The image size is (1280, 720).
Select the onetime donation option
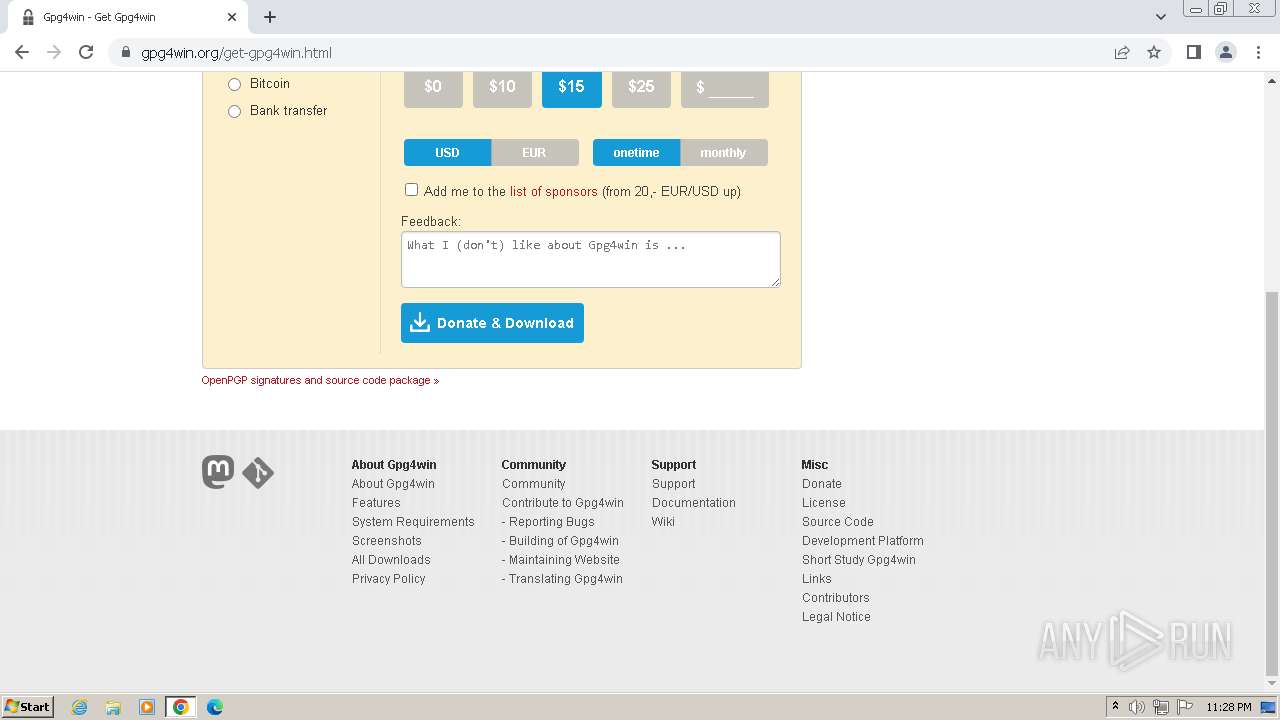(x=636, y=153)
